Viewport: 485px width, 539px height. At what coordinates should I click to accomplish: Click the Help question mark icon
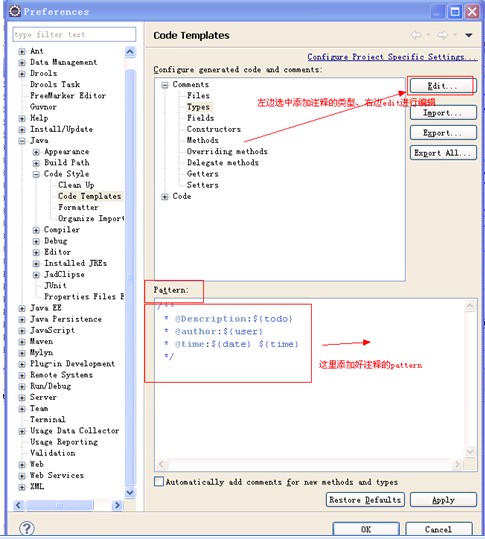click(26, 528)
